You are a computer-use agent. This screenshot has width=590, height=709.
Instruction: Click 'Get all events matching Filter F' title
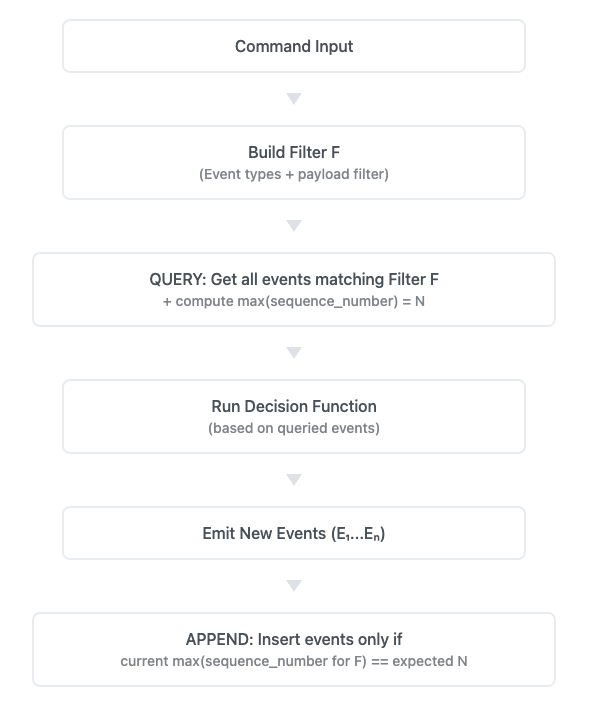(x=325, y=279)
